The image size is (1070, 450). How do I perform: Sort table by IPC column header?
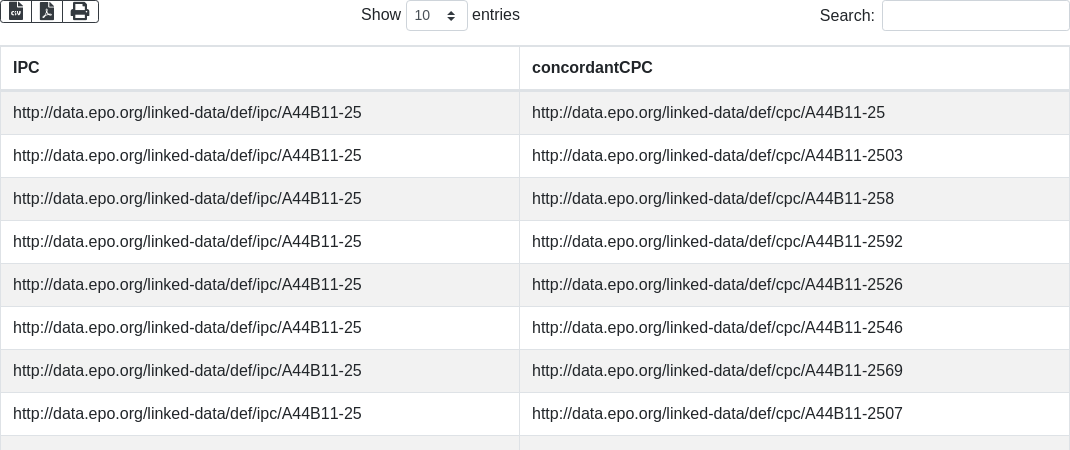[259, 68]
